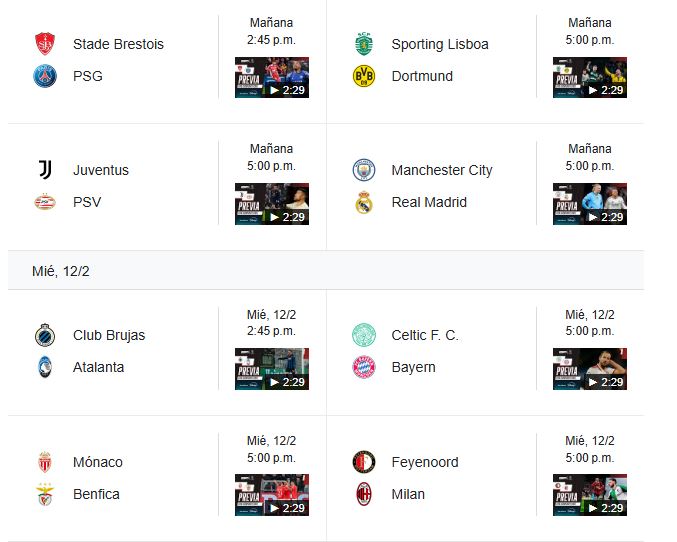Select the PSV team name
Viewport: 677px width, 542px height.
[87, 202]
